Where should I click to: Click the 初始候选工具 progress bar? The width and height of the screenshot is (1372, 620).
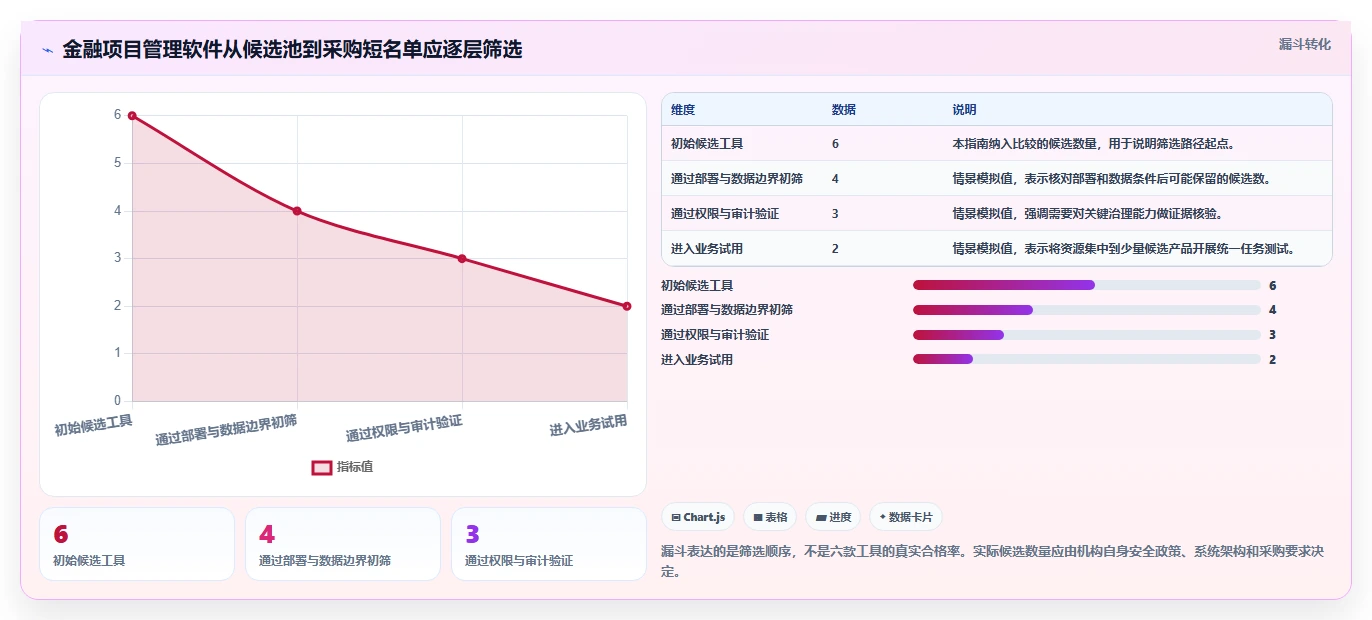coord(1087,285)
